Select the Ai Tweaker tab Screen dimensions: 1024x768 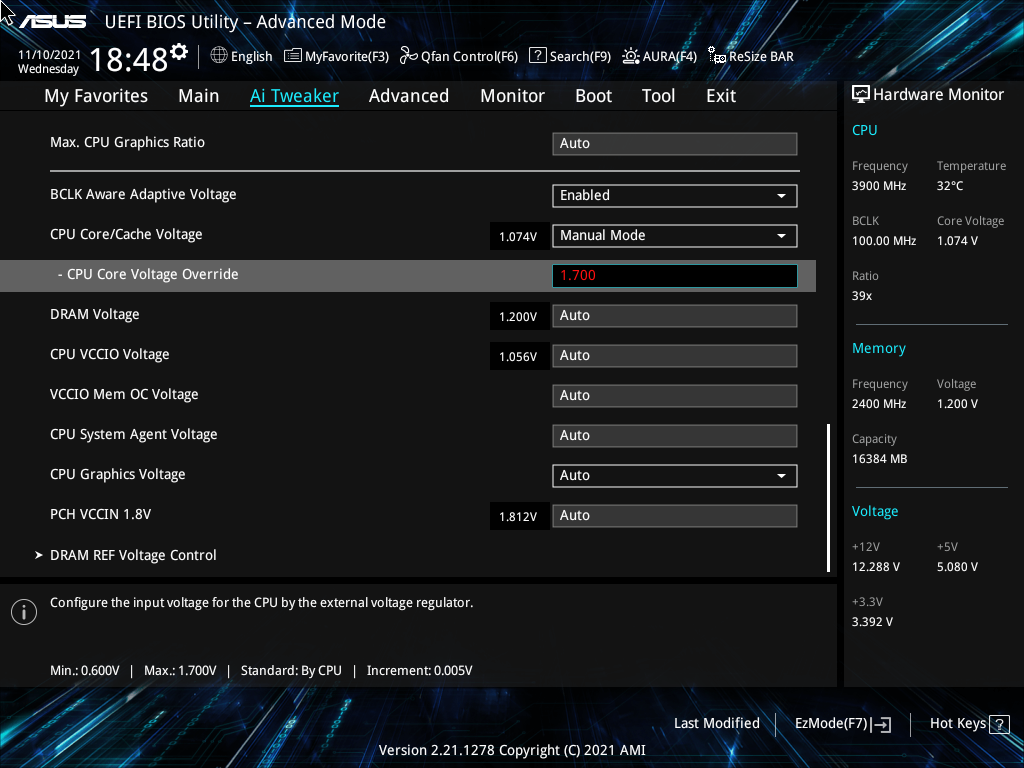coord(294,96)
